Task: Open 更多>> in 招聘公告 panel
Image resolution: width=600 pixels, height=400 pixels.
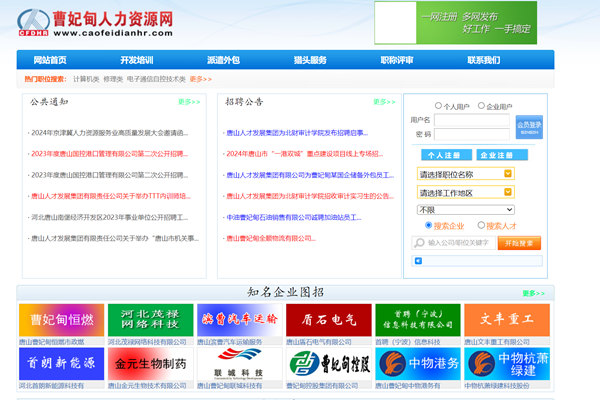Action: click(384, 102)
